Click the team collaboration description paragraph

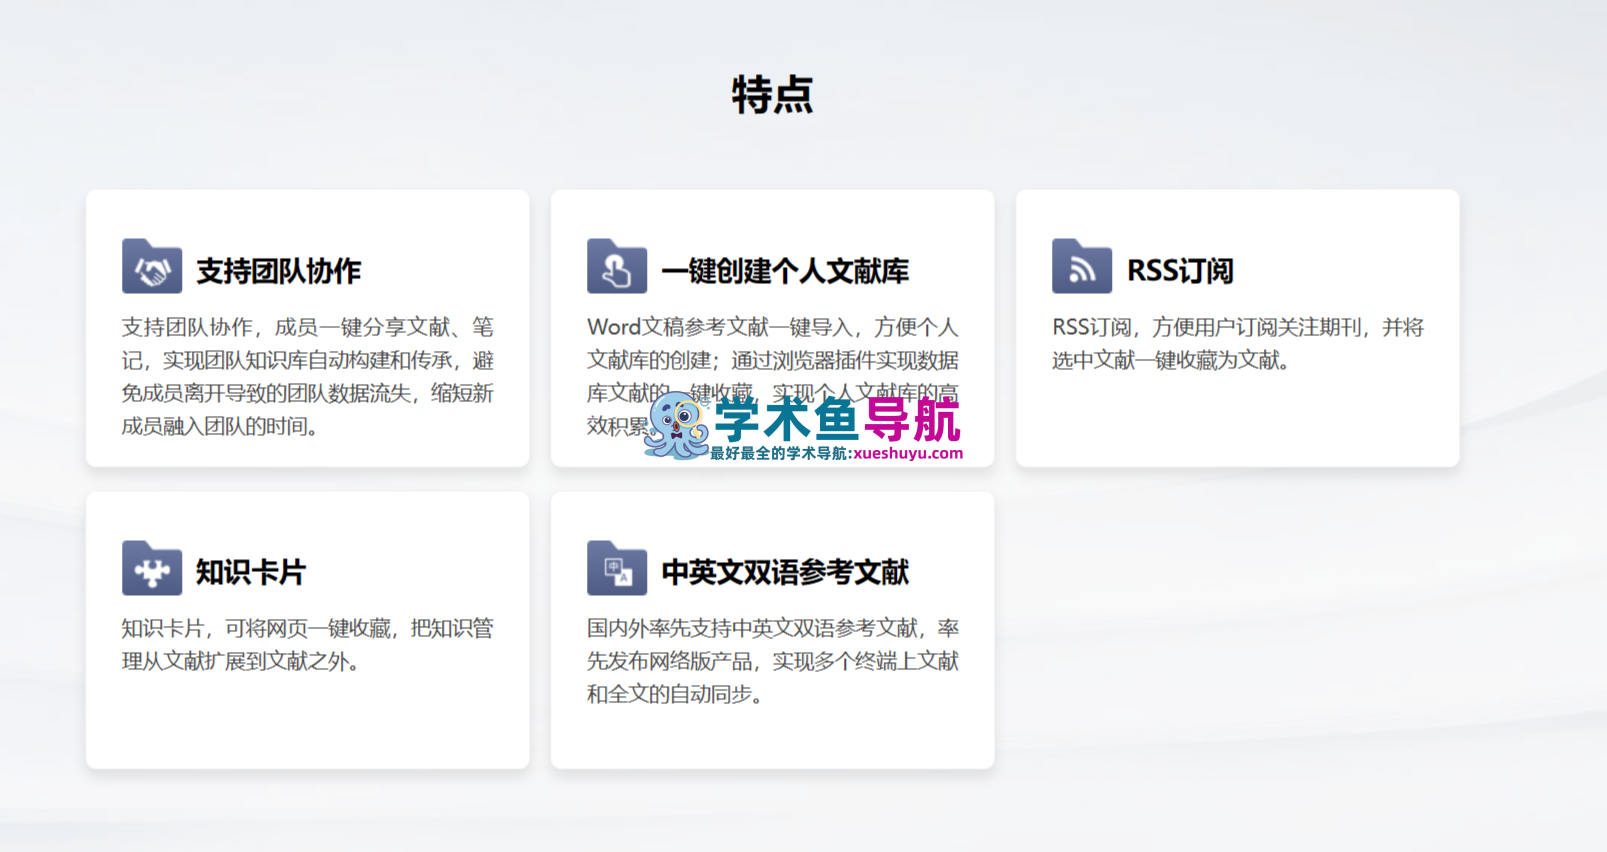pyautogui.click(x=307, y=376)
